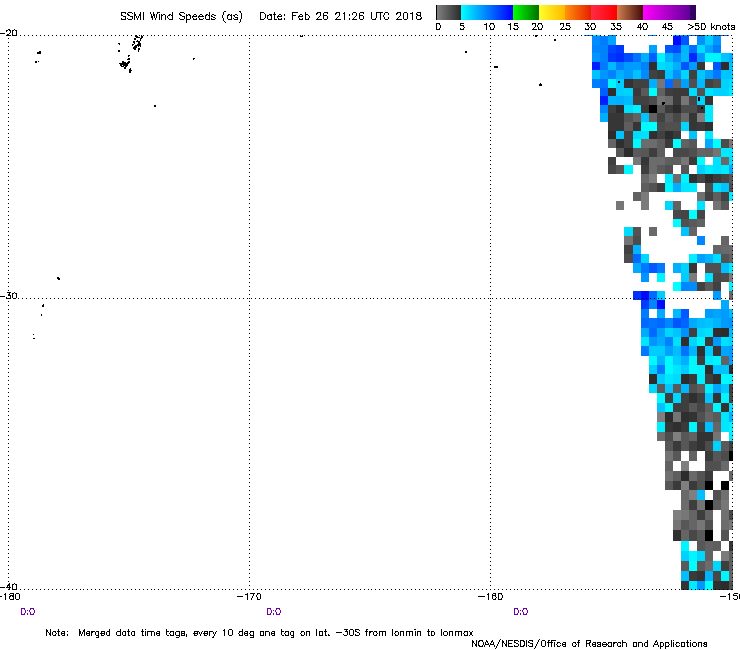Click the -20 latitude label at top left

8,33
